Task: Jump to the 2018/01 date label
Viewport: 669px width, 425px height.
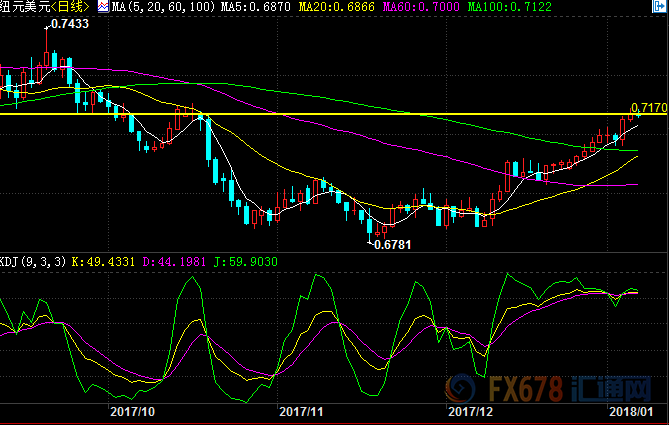Action: [x=631, y=411]
